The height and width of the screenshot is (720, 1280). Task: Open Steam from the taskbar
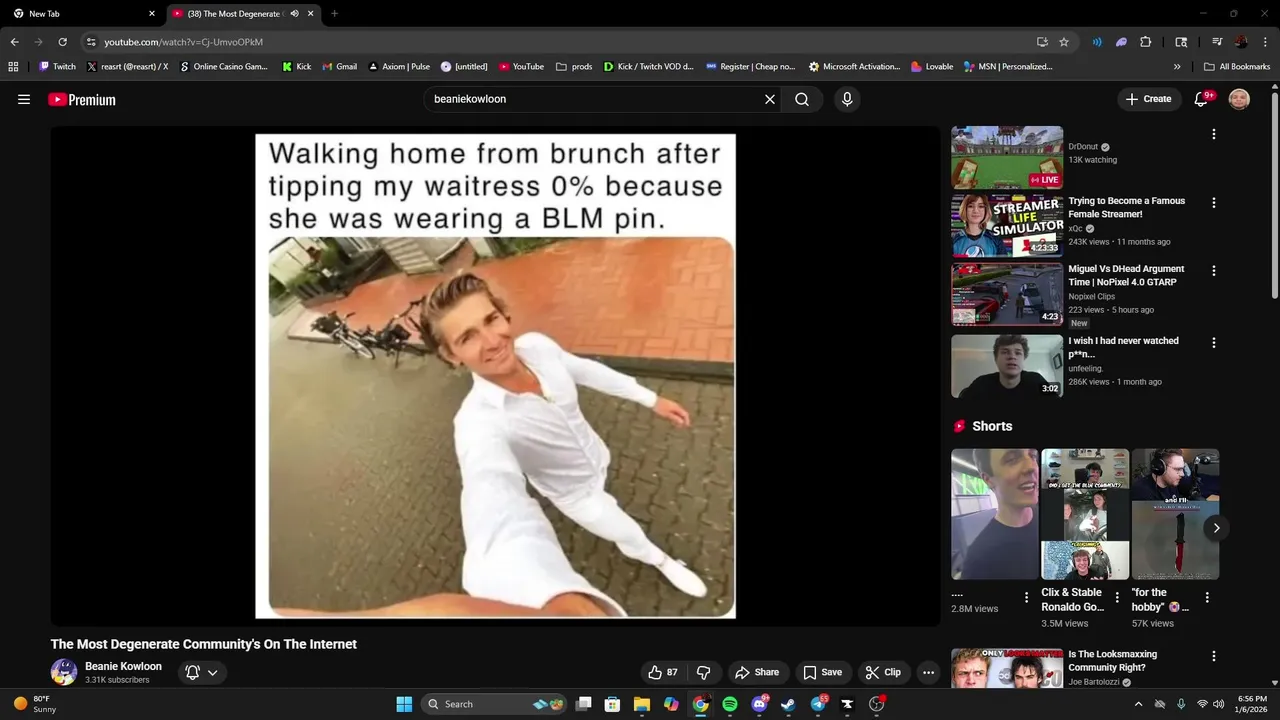pos(789,704)
